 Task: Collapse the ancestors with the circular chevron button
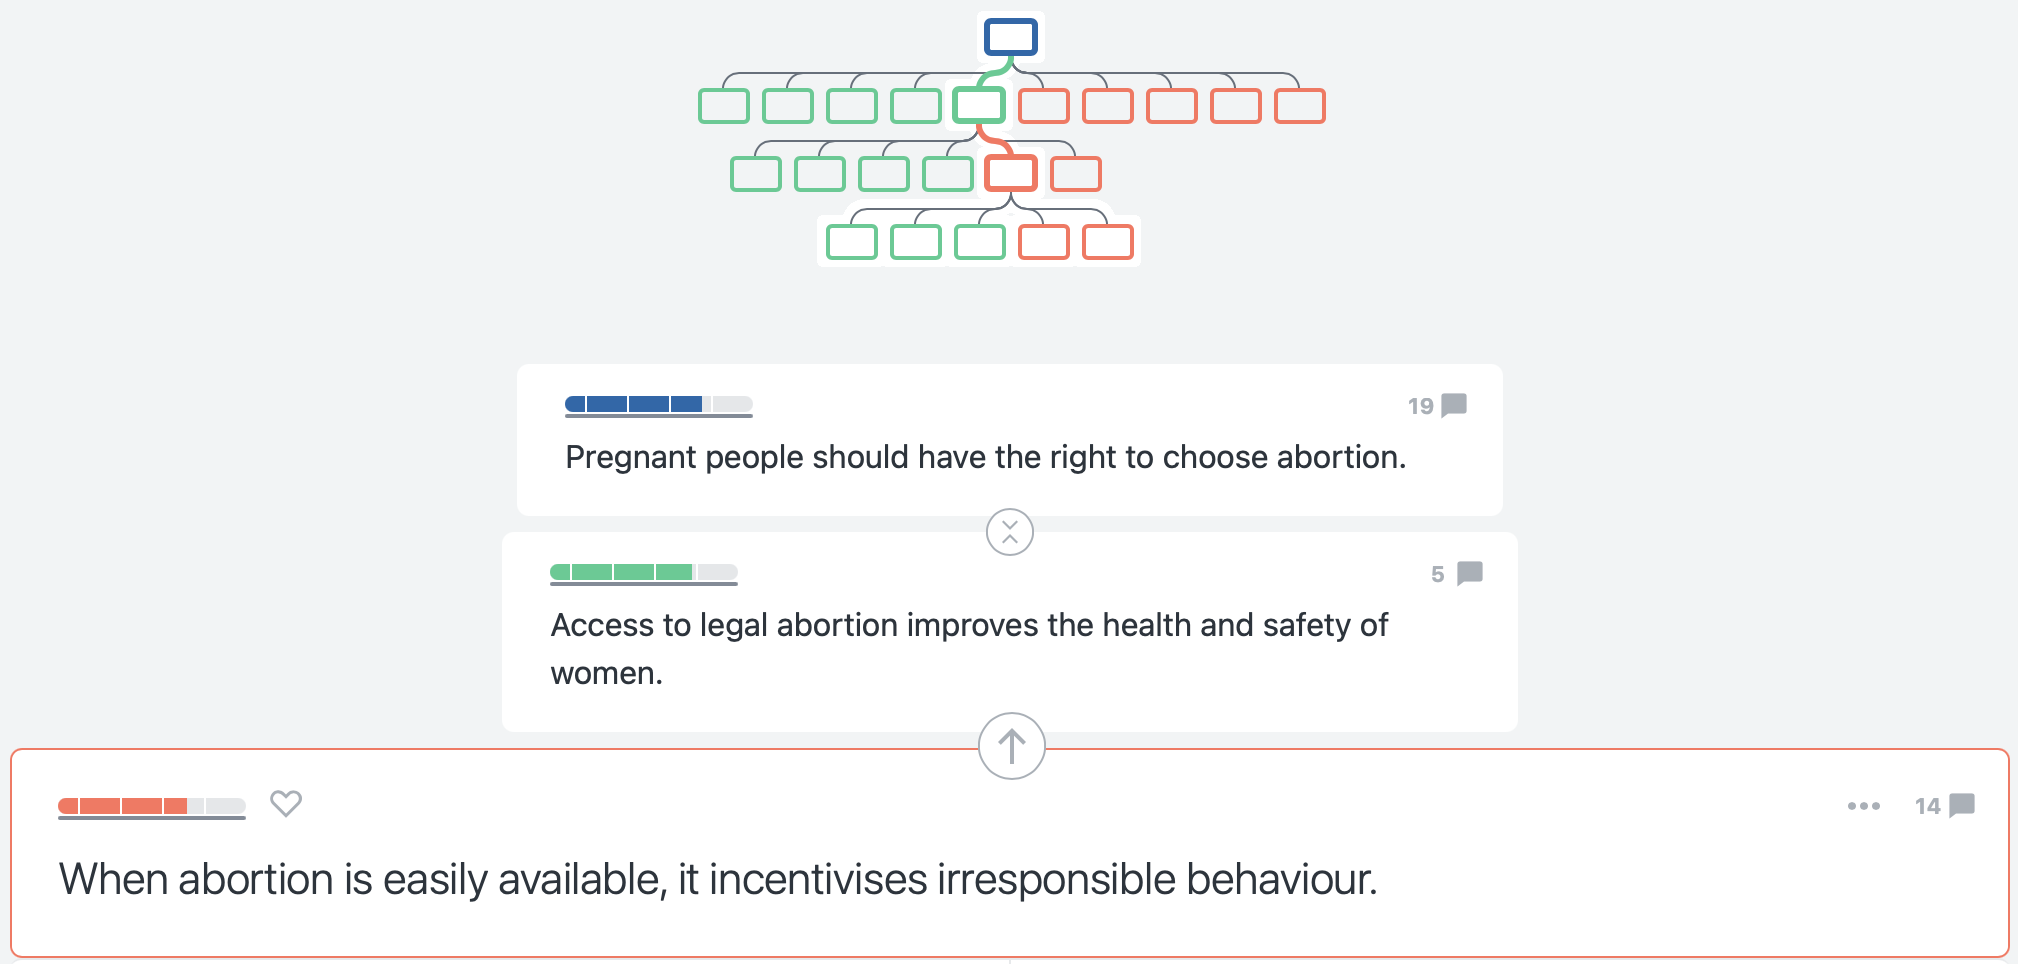pos(1010,532)
